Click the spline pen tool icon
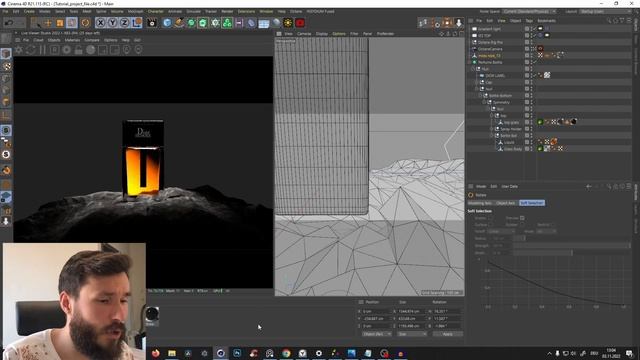Screen dimensions: 640x360 coord(179,23)
